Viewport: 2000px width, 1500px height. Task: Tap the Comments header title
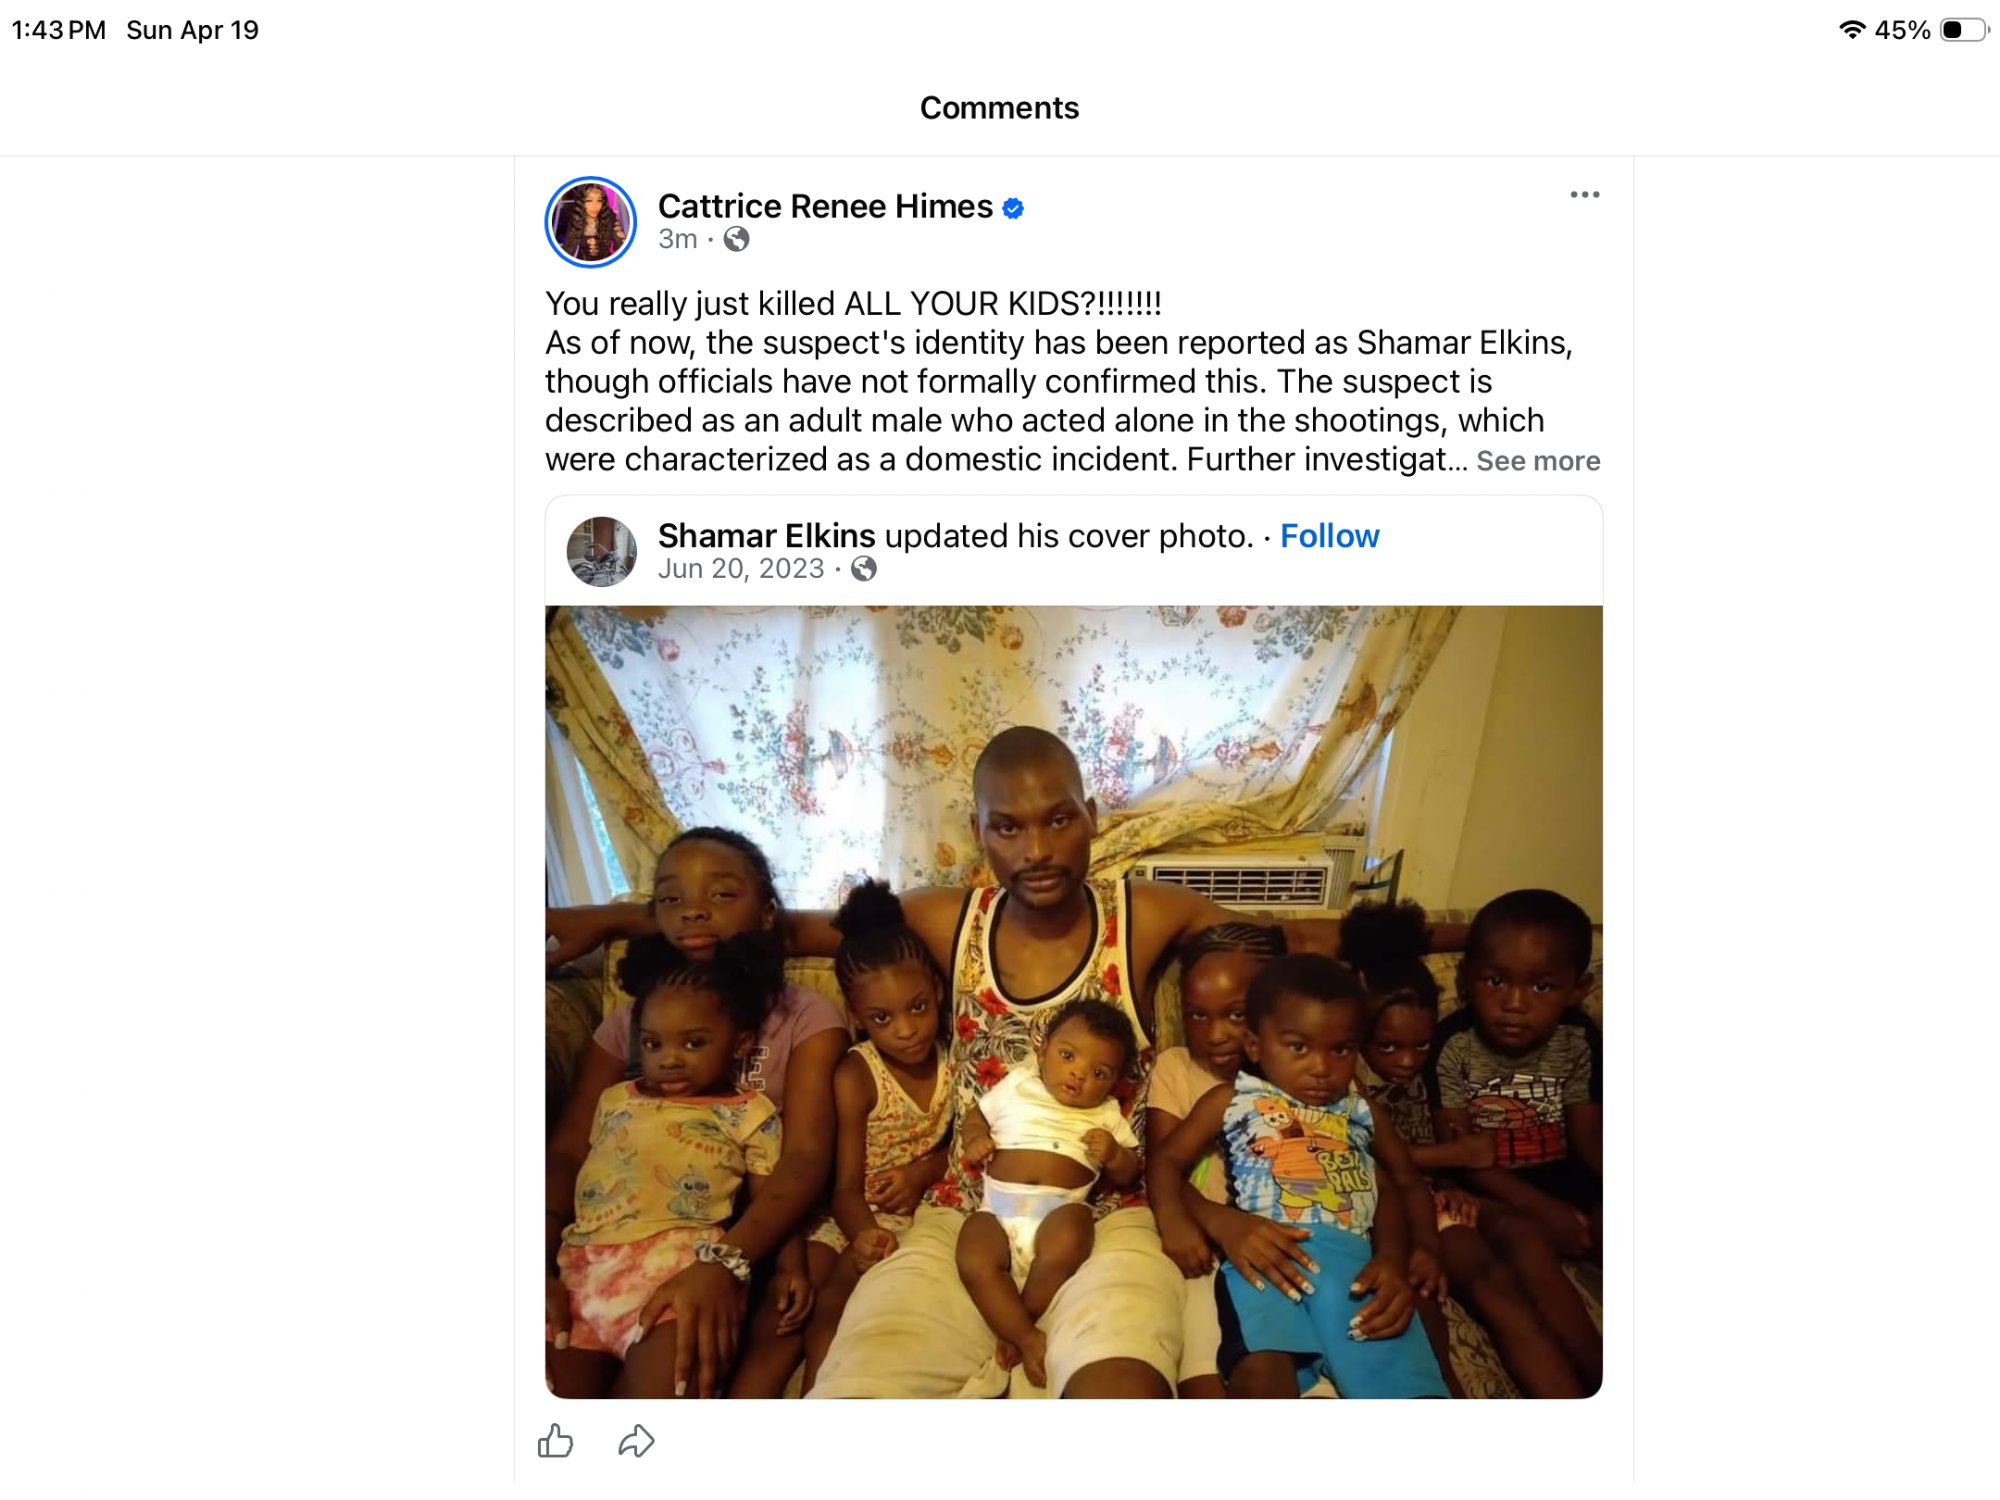(999, 107)
